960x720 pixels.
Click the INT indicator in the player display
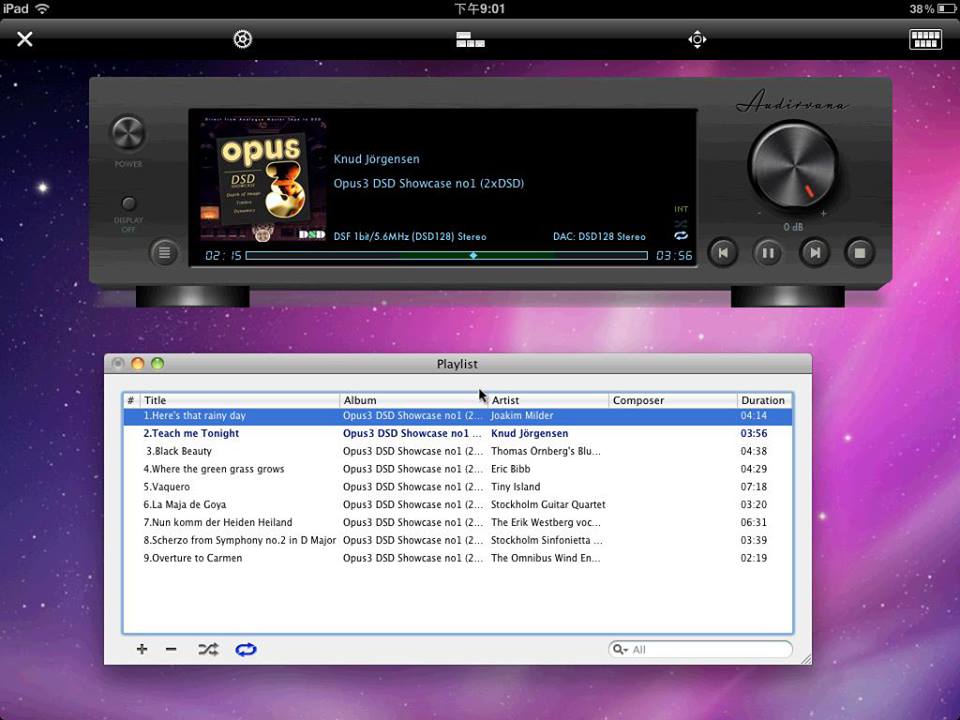[681, 209]
